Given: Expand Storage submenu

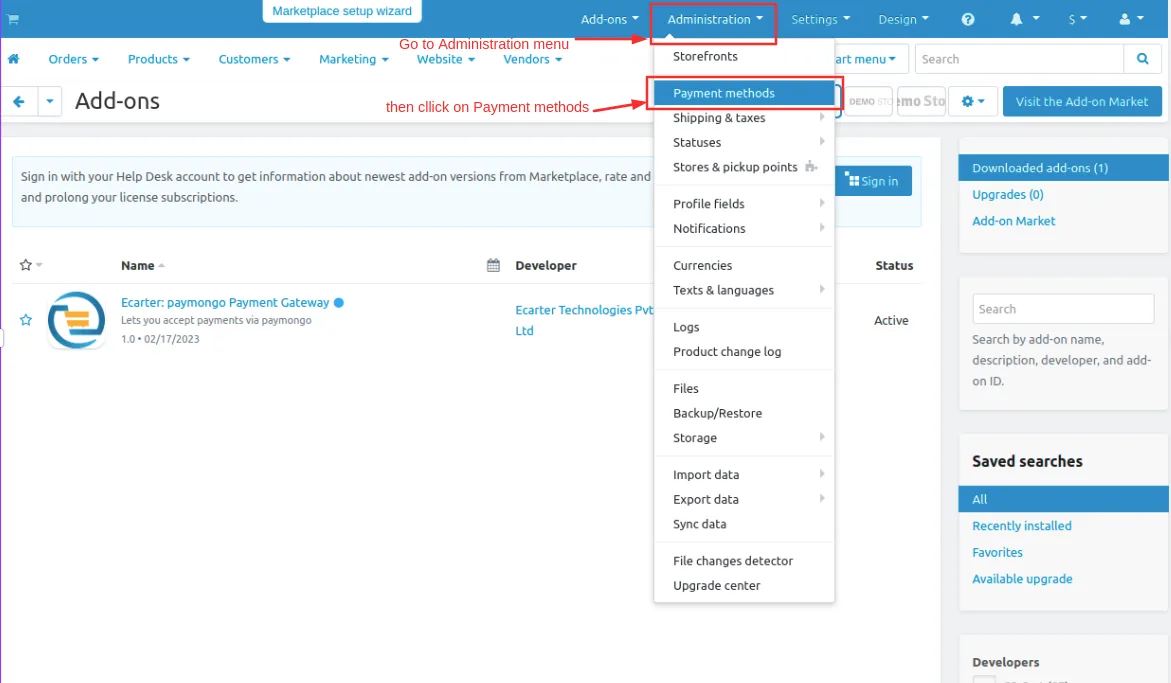Looking at the screenshot, I should pos(744,437).
